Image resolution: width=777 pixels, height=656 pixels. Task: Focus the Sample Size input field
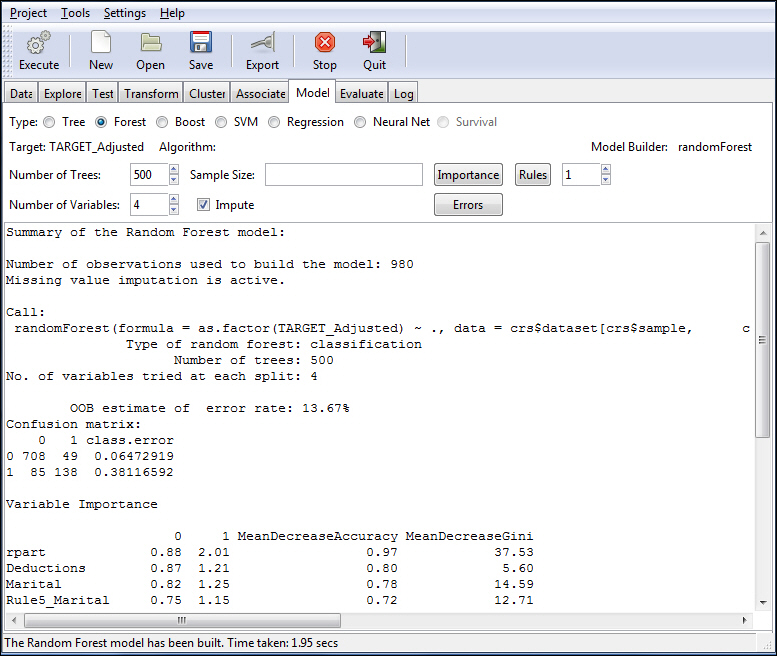[344, 175]
